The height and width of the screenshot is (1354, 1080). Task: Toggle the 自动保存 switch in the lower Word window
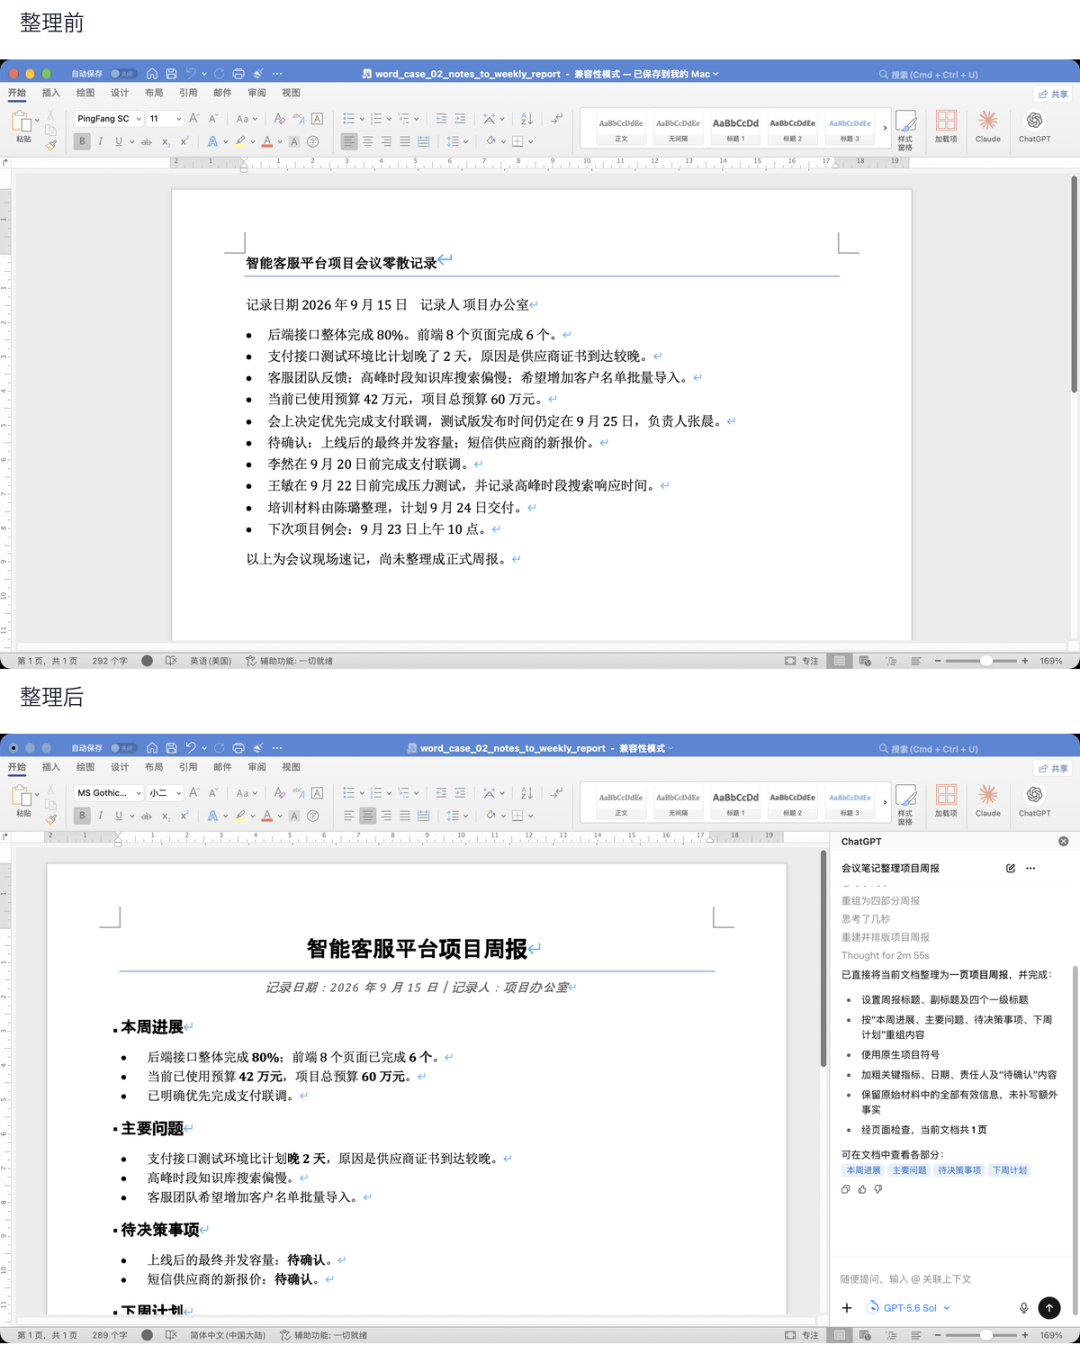tap(123, 748)
